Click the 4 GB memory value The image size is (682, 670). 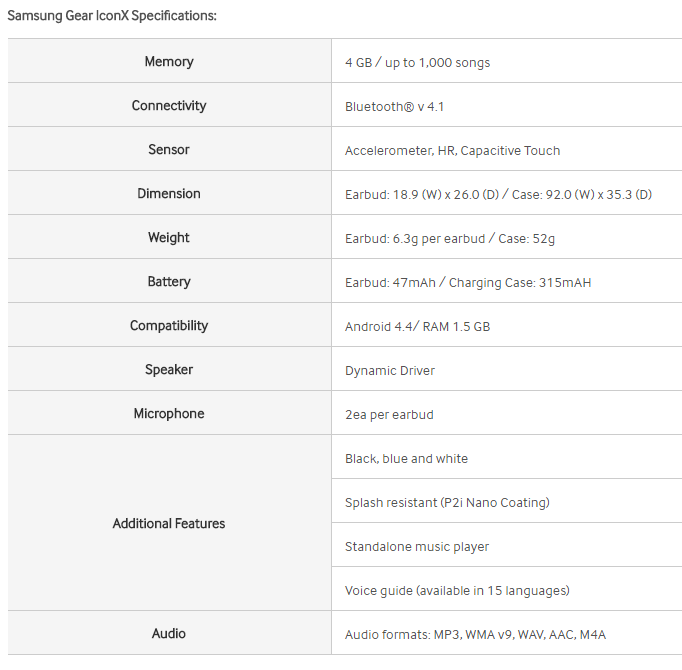point(417,62)
